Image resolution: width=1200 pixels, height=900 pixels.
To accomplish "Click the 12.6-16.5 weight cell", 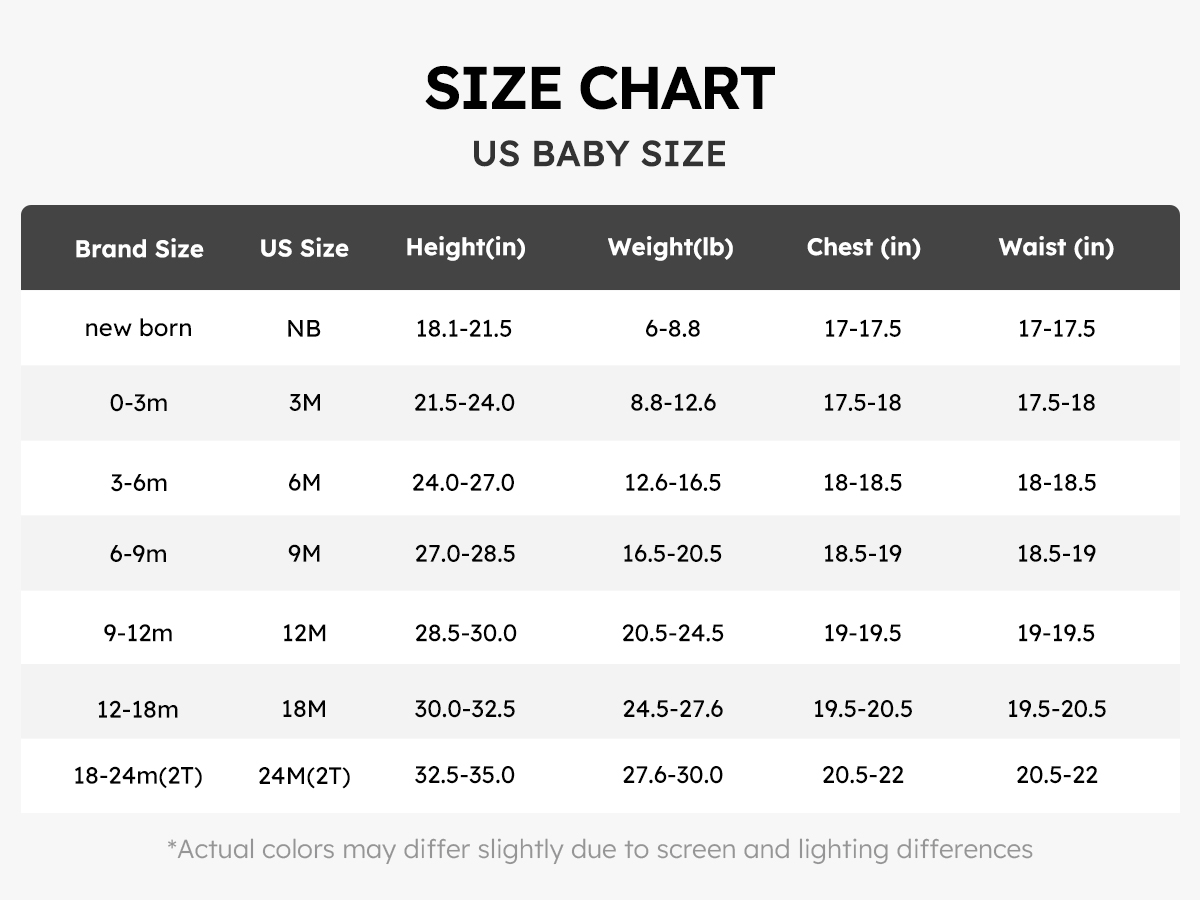I will point(672,483).
